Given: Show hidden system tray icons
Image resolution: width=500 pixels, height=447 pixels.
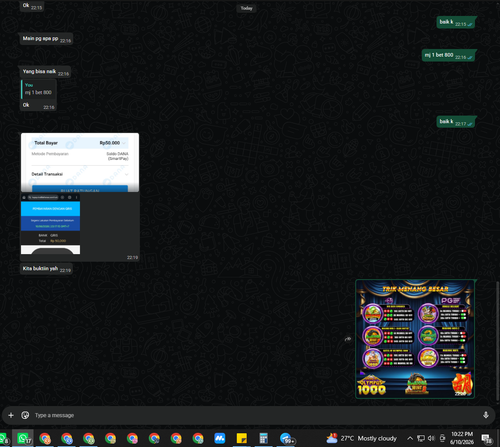Looking at the screenshot, I should coord(410,438).
